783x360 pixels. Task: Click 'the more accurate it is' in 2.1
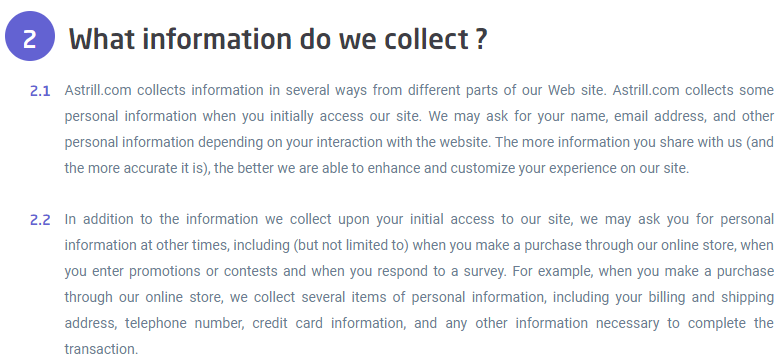tap(132, 168)
